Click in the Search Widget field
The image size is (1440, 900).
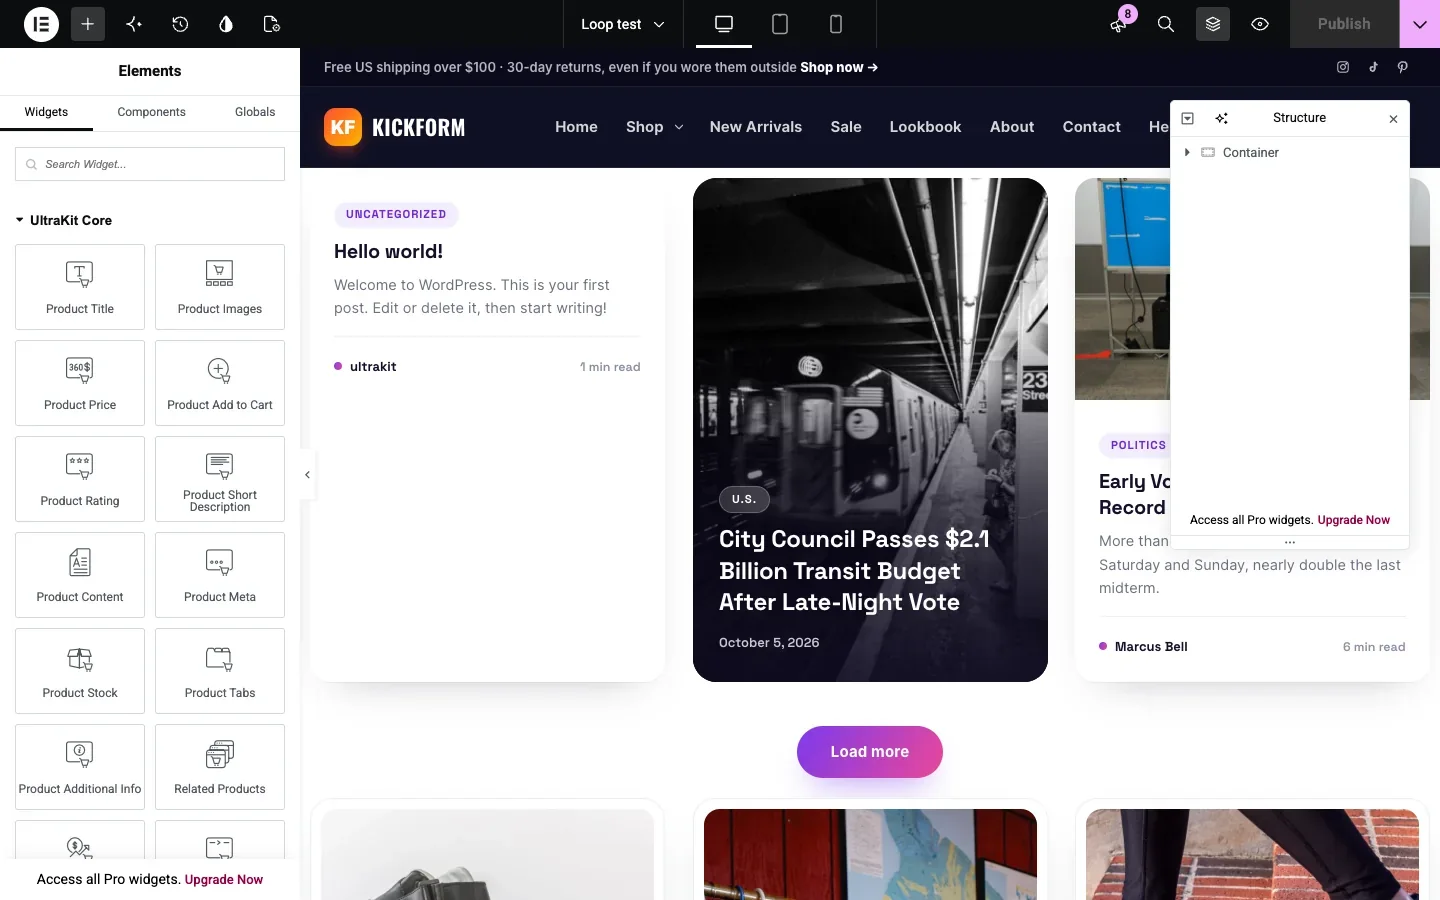150,164
